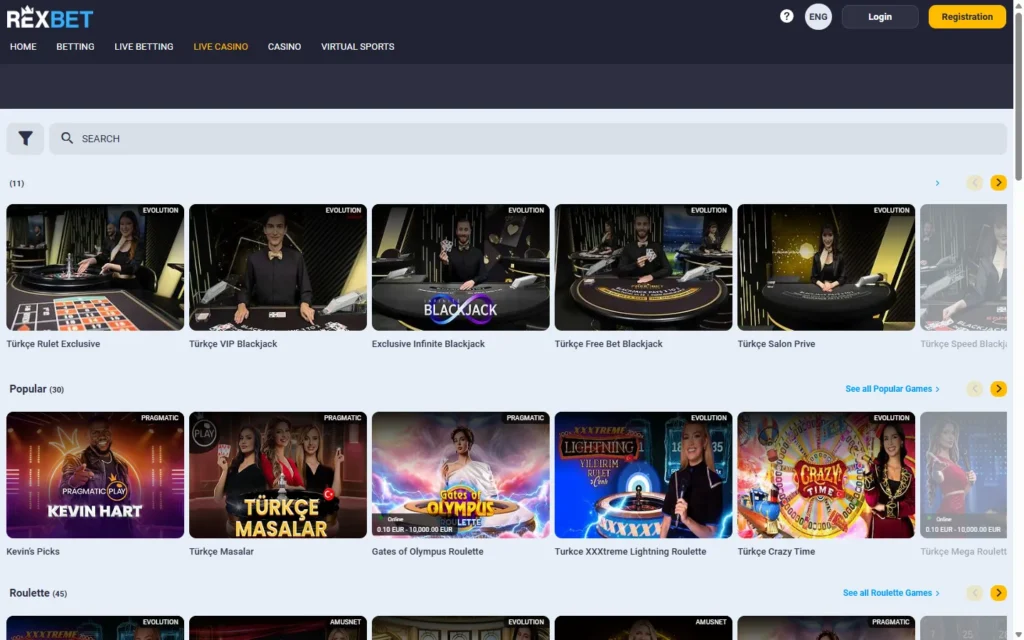Open the ENG language selector
Viewport: 1024px width, 640px height.
pos(818,17)
